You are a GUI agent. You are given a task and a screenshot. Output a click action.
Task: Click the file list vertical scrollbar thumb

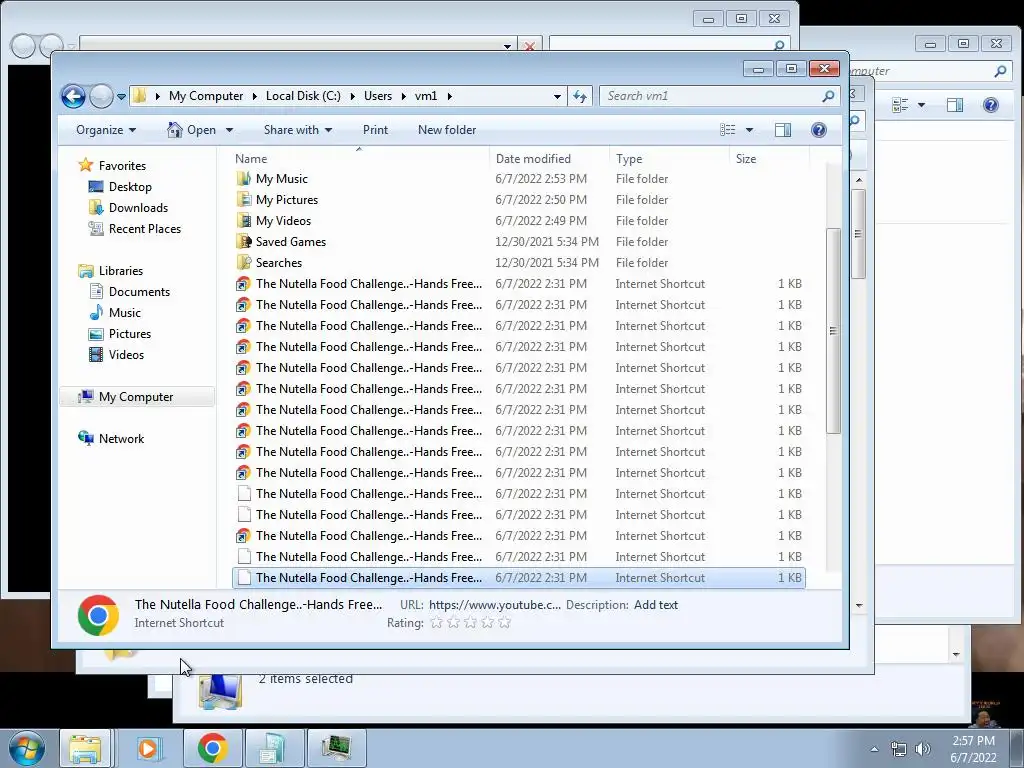(833, 330)
